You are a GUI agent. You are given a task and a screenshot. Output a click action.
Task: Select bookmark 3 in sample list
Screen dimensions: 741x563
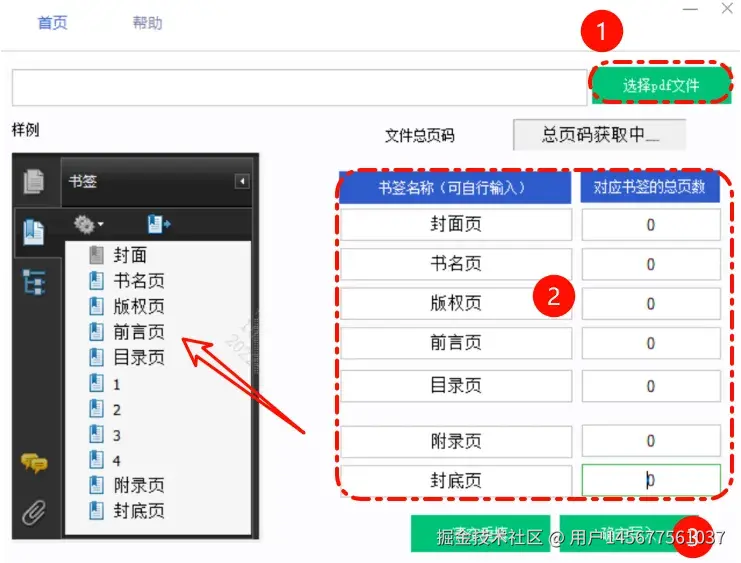pos(105,435)
